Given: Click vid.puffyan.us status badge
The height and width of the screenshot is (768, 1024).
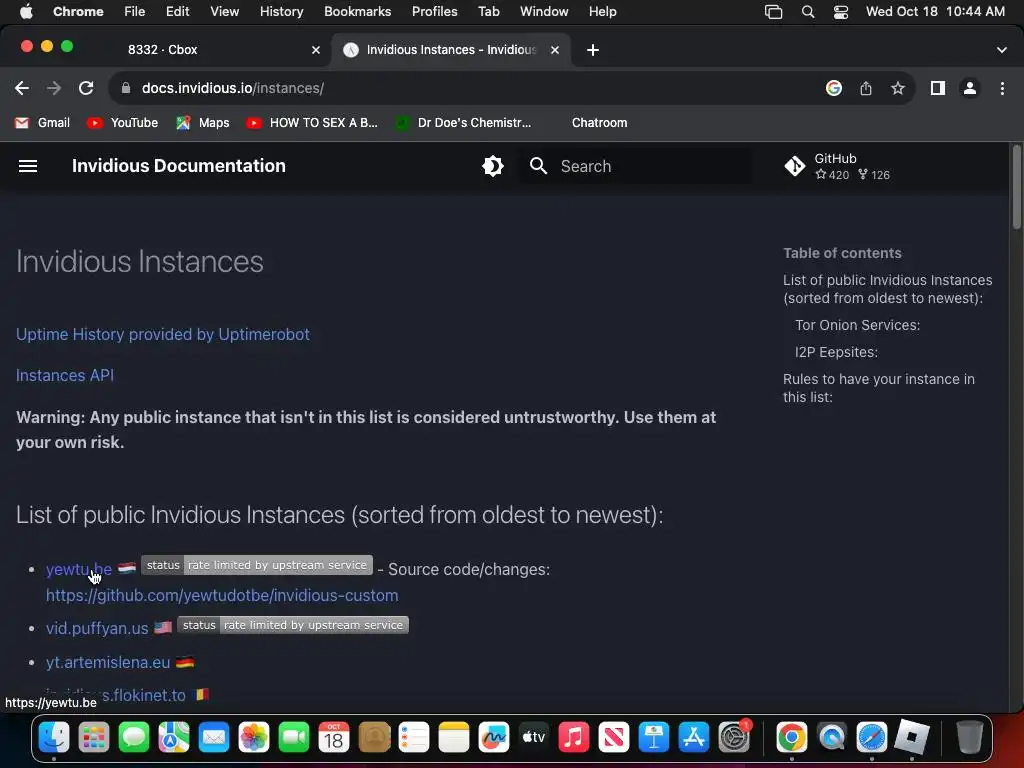Looking at the screenshot, I should (x=293, y=625).
